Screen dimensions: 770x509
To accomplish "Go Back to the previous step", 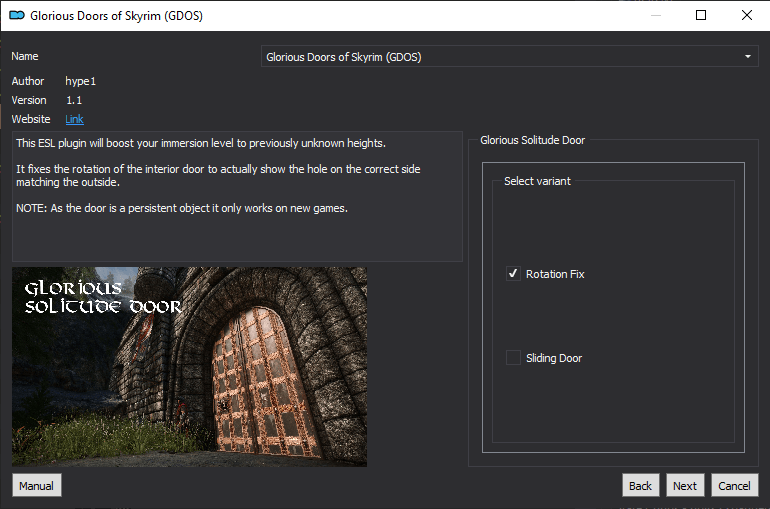I will click(x=640, y=485).
